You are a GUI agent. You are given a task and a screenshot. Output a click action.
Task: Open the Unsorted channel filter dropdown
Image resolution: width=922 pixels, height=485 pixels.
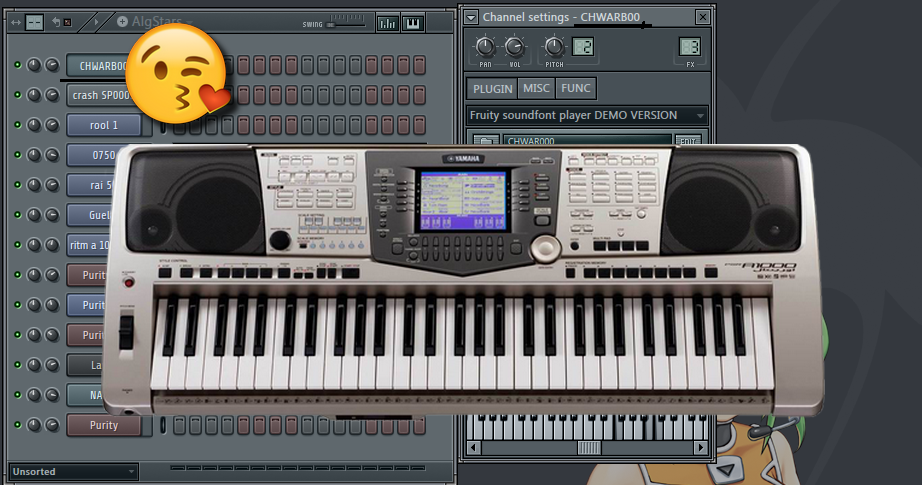[x=74, y=471]
